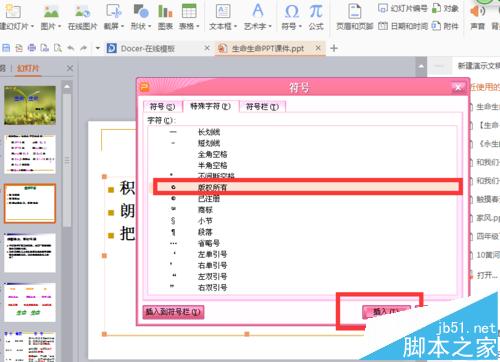The height and width of the screenshot is (362, 500).
Task: Click the large Table (表格) grid icon
Action: click(189, 11)
